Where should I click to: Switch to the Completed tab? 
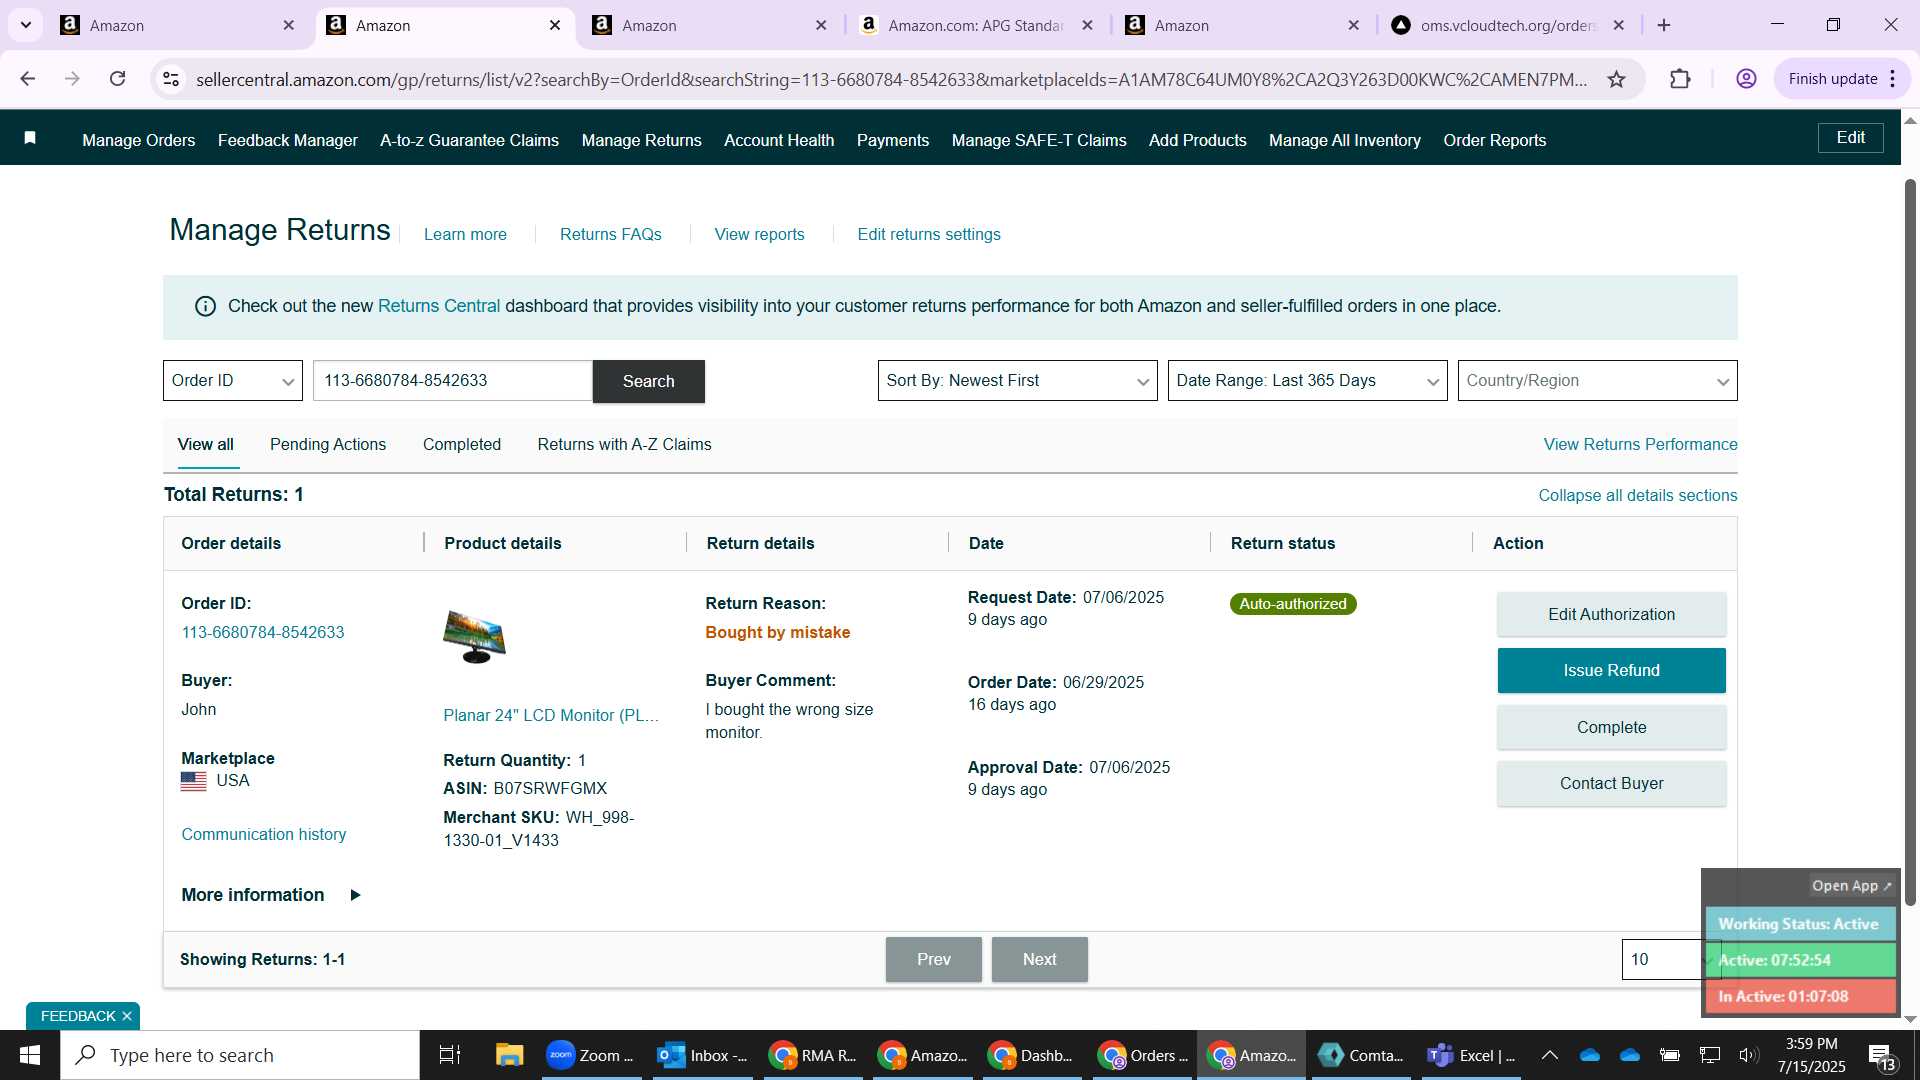pyautogui.click(x=462, y=445)
